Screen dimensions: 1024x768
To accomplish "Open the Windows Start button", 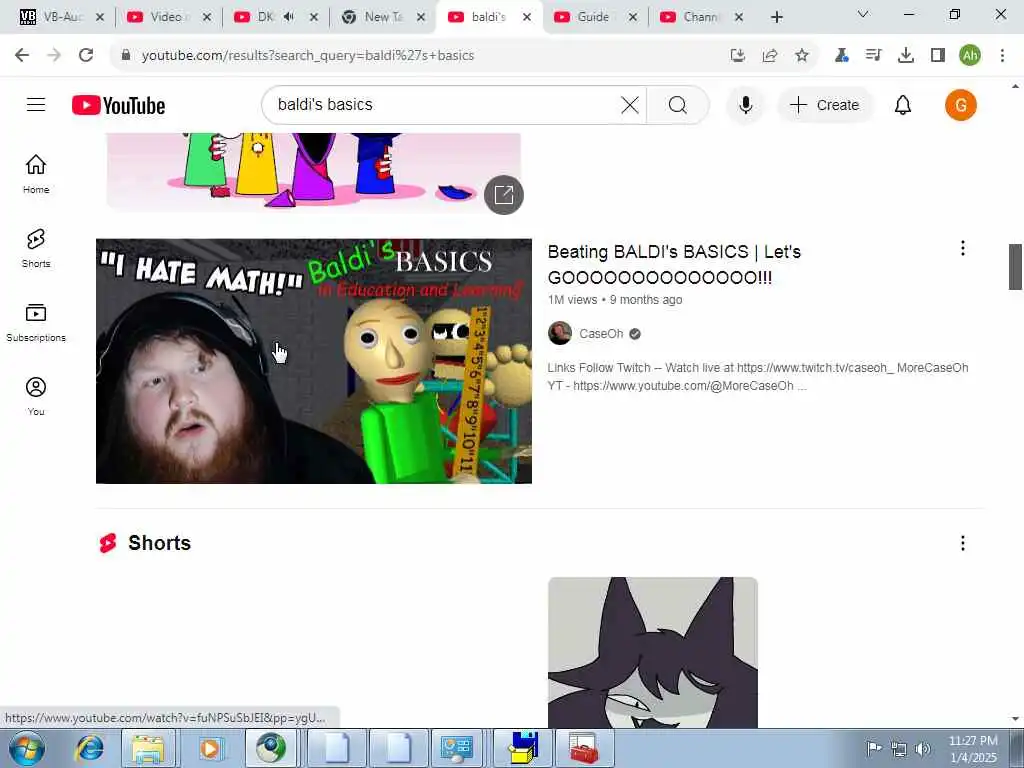I will (x=26, y=748).
